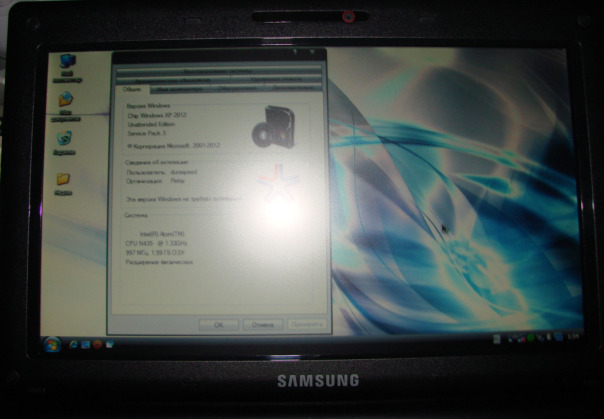Click the last quick launch icon

coord(109,344)
